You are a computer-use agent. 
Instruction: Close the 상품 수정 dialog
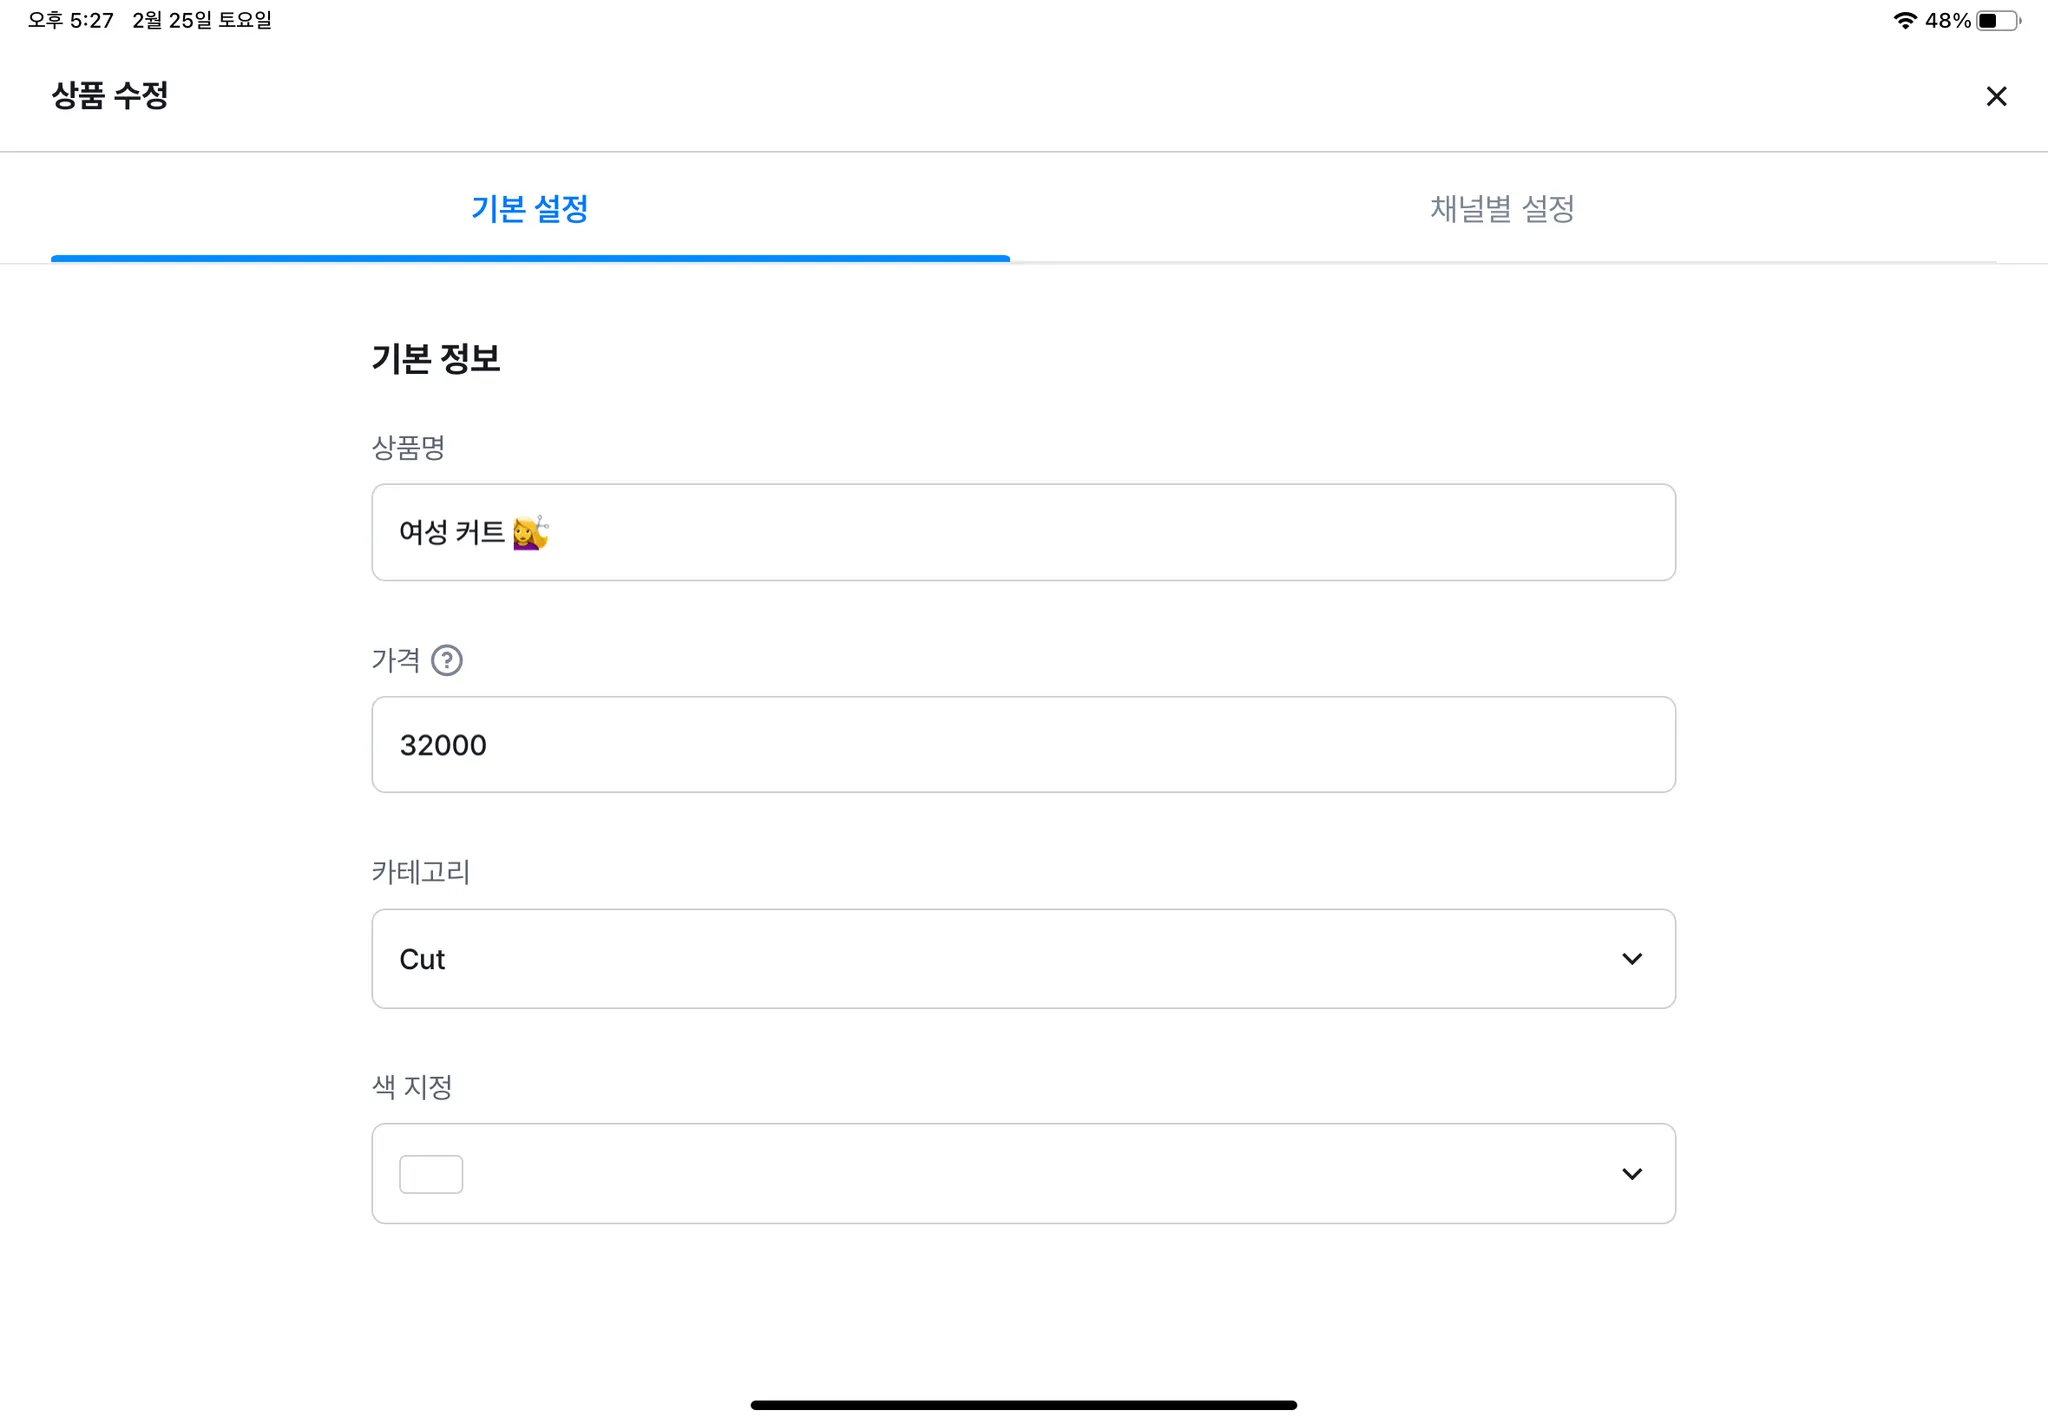(x=1996, y=96)
